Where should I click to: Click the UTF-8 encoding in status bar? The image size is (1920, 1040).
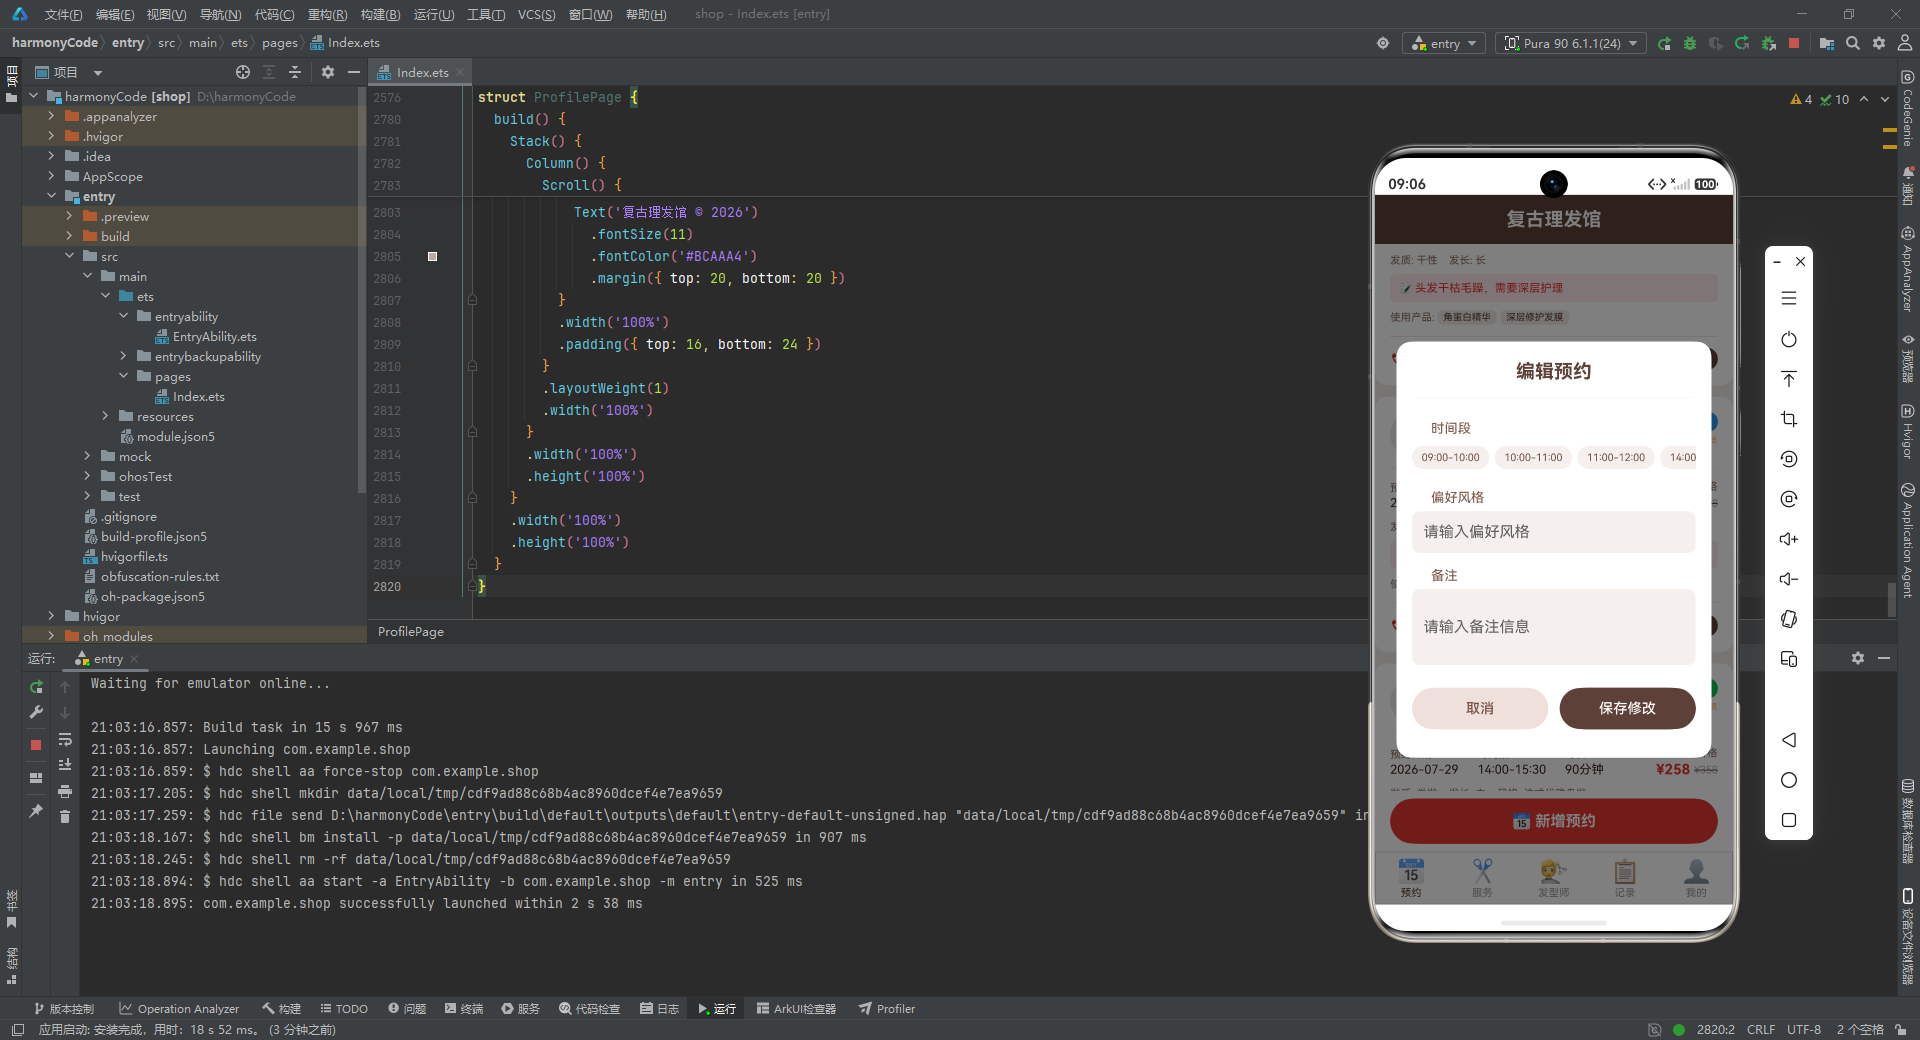tap(1804, 1030)
